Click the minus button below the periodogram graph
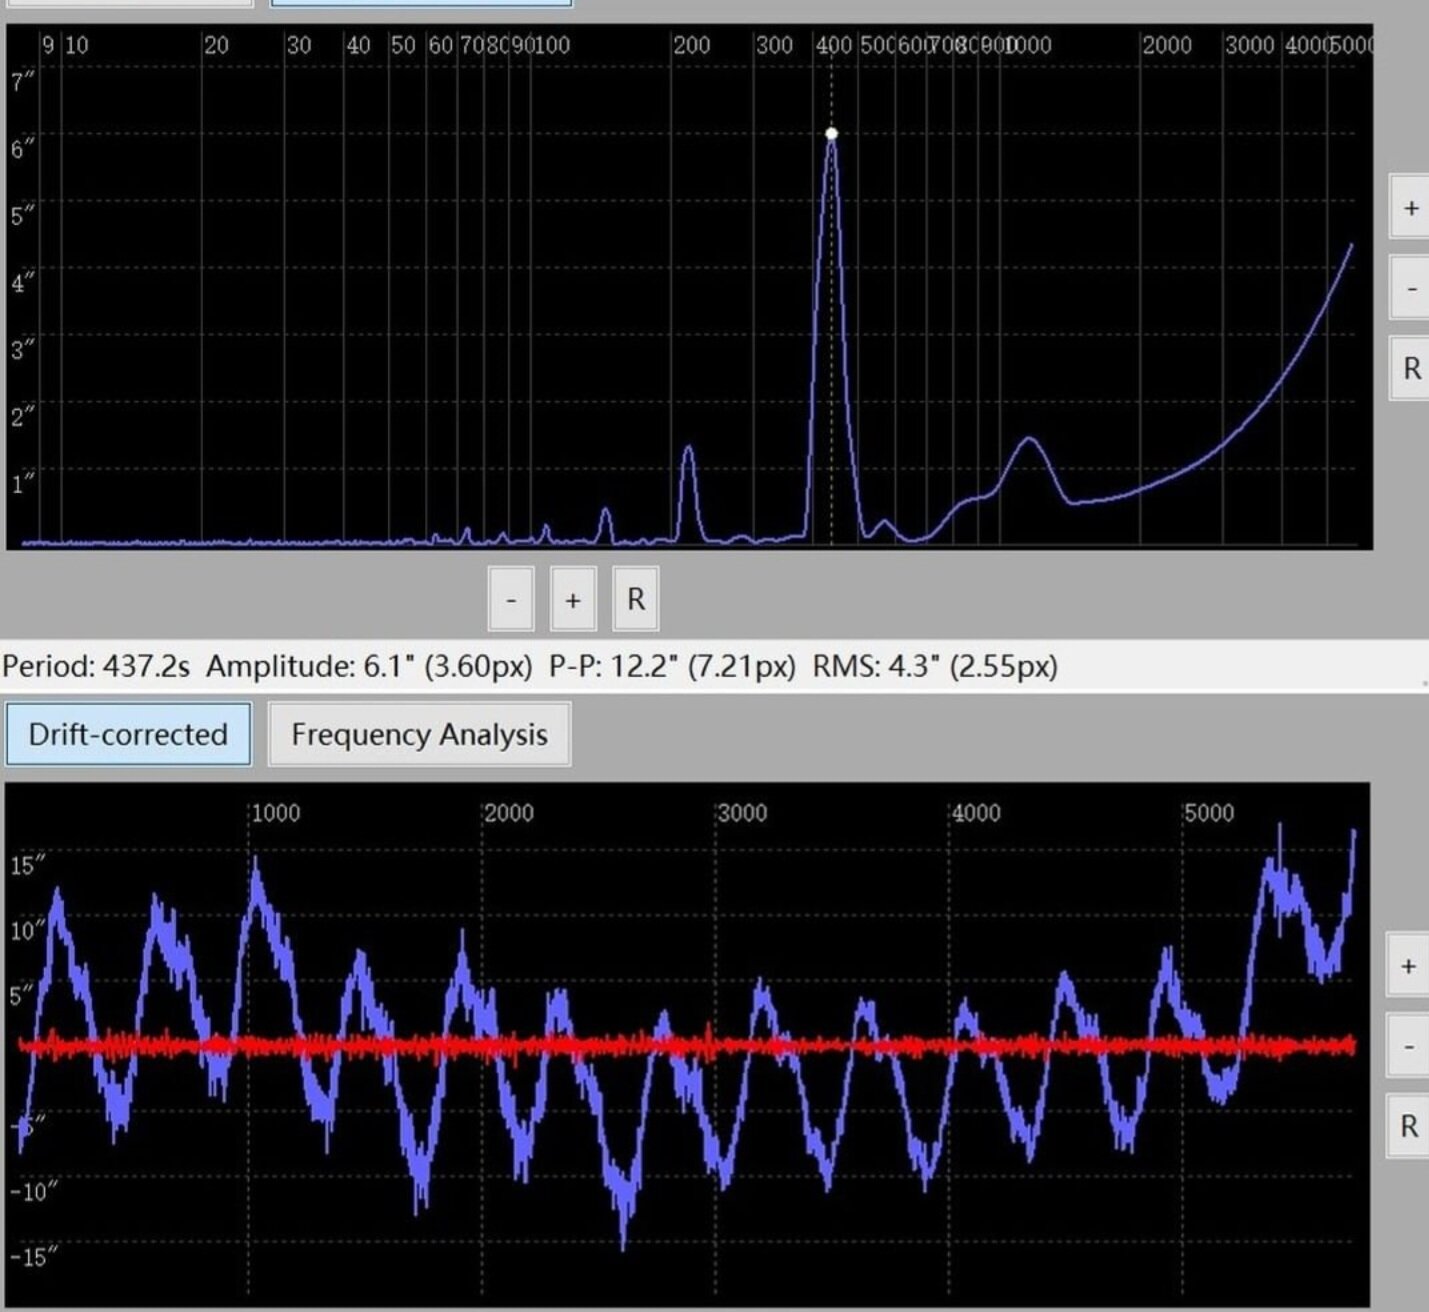 (511, 599)
